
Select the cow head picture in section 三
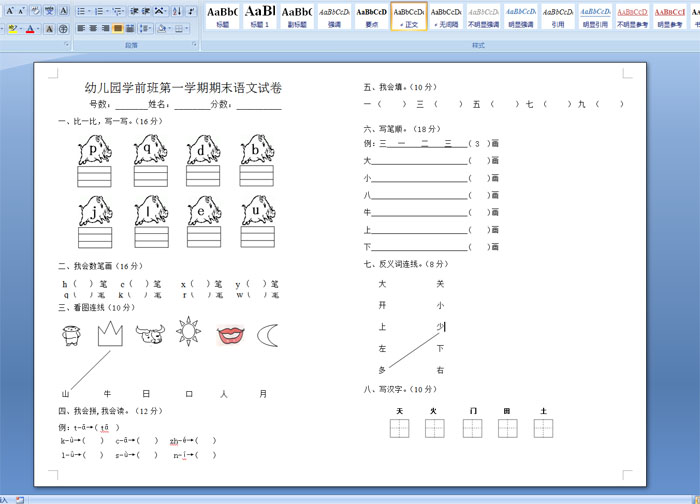[x=150, y=334]
